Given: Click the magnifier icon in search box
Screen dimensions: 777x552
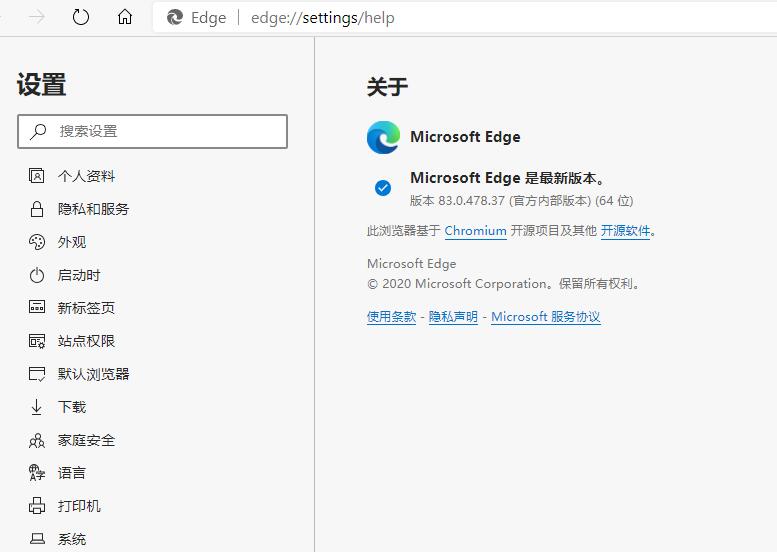Looking at the screenshot, I should (38, 131).
